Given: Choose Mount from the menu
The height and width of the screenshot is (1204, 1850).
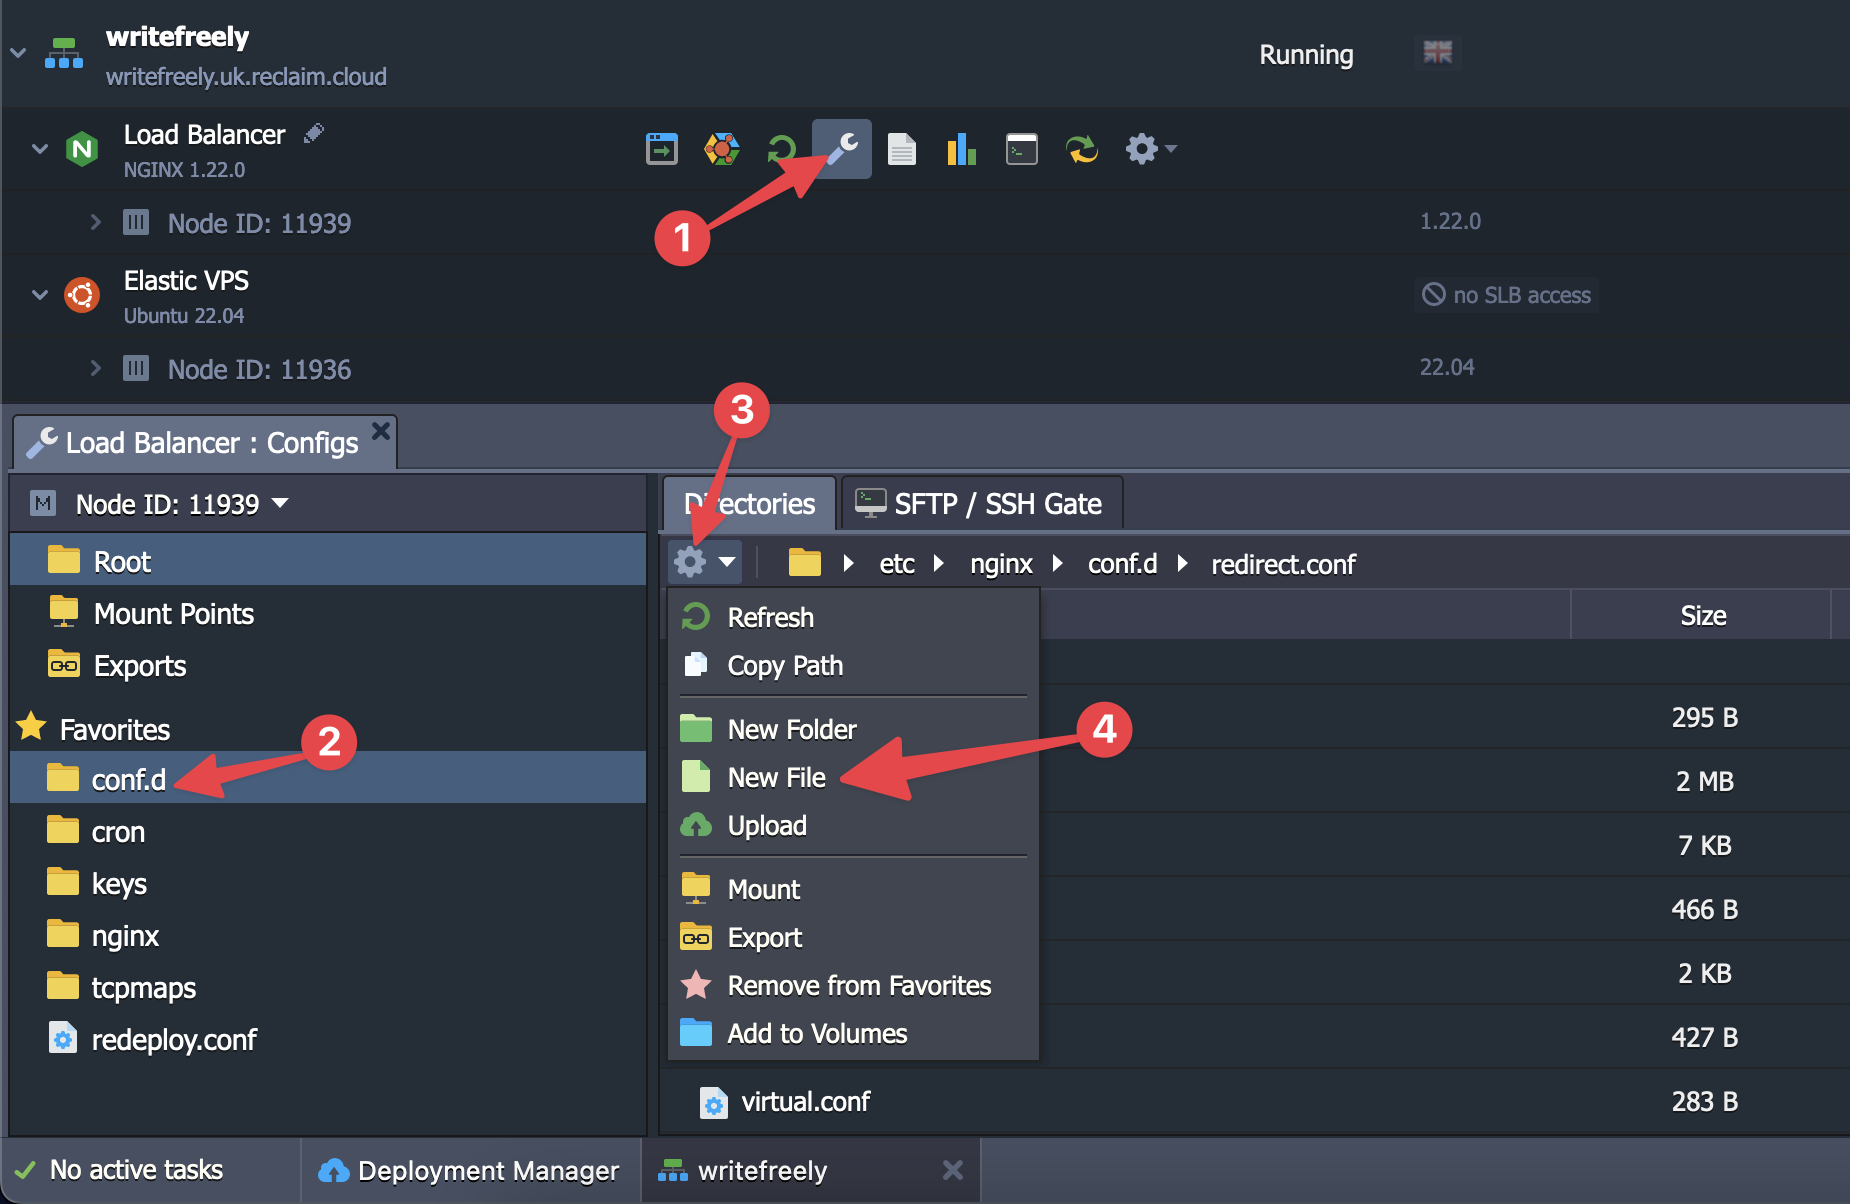Looking at the screenshot, I should click(x=854, y=889).
